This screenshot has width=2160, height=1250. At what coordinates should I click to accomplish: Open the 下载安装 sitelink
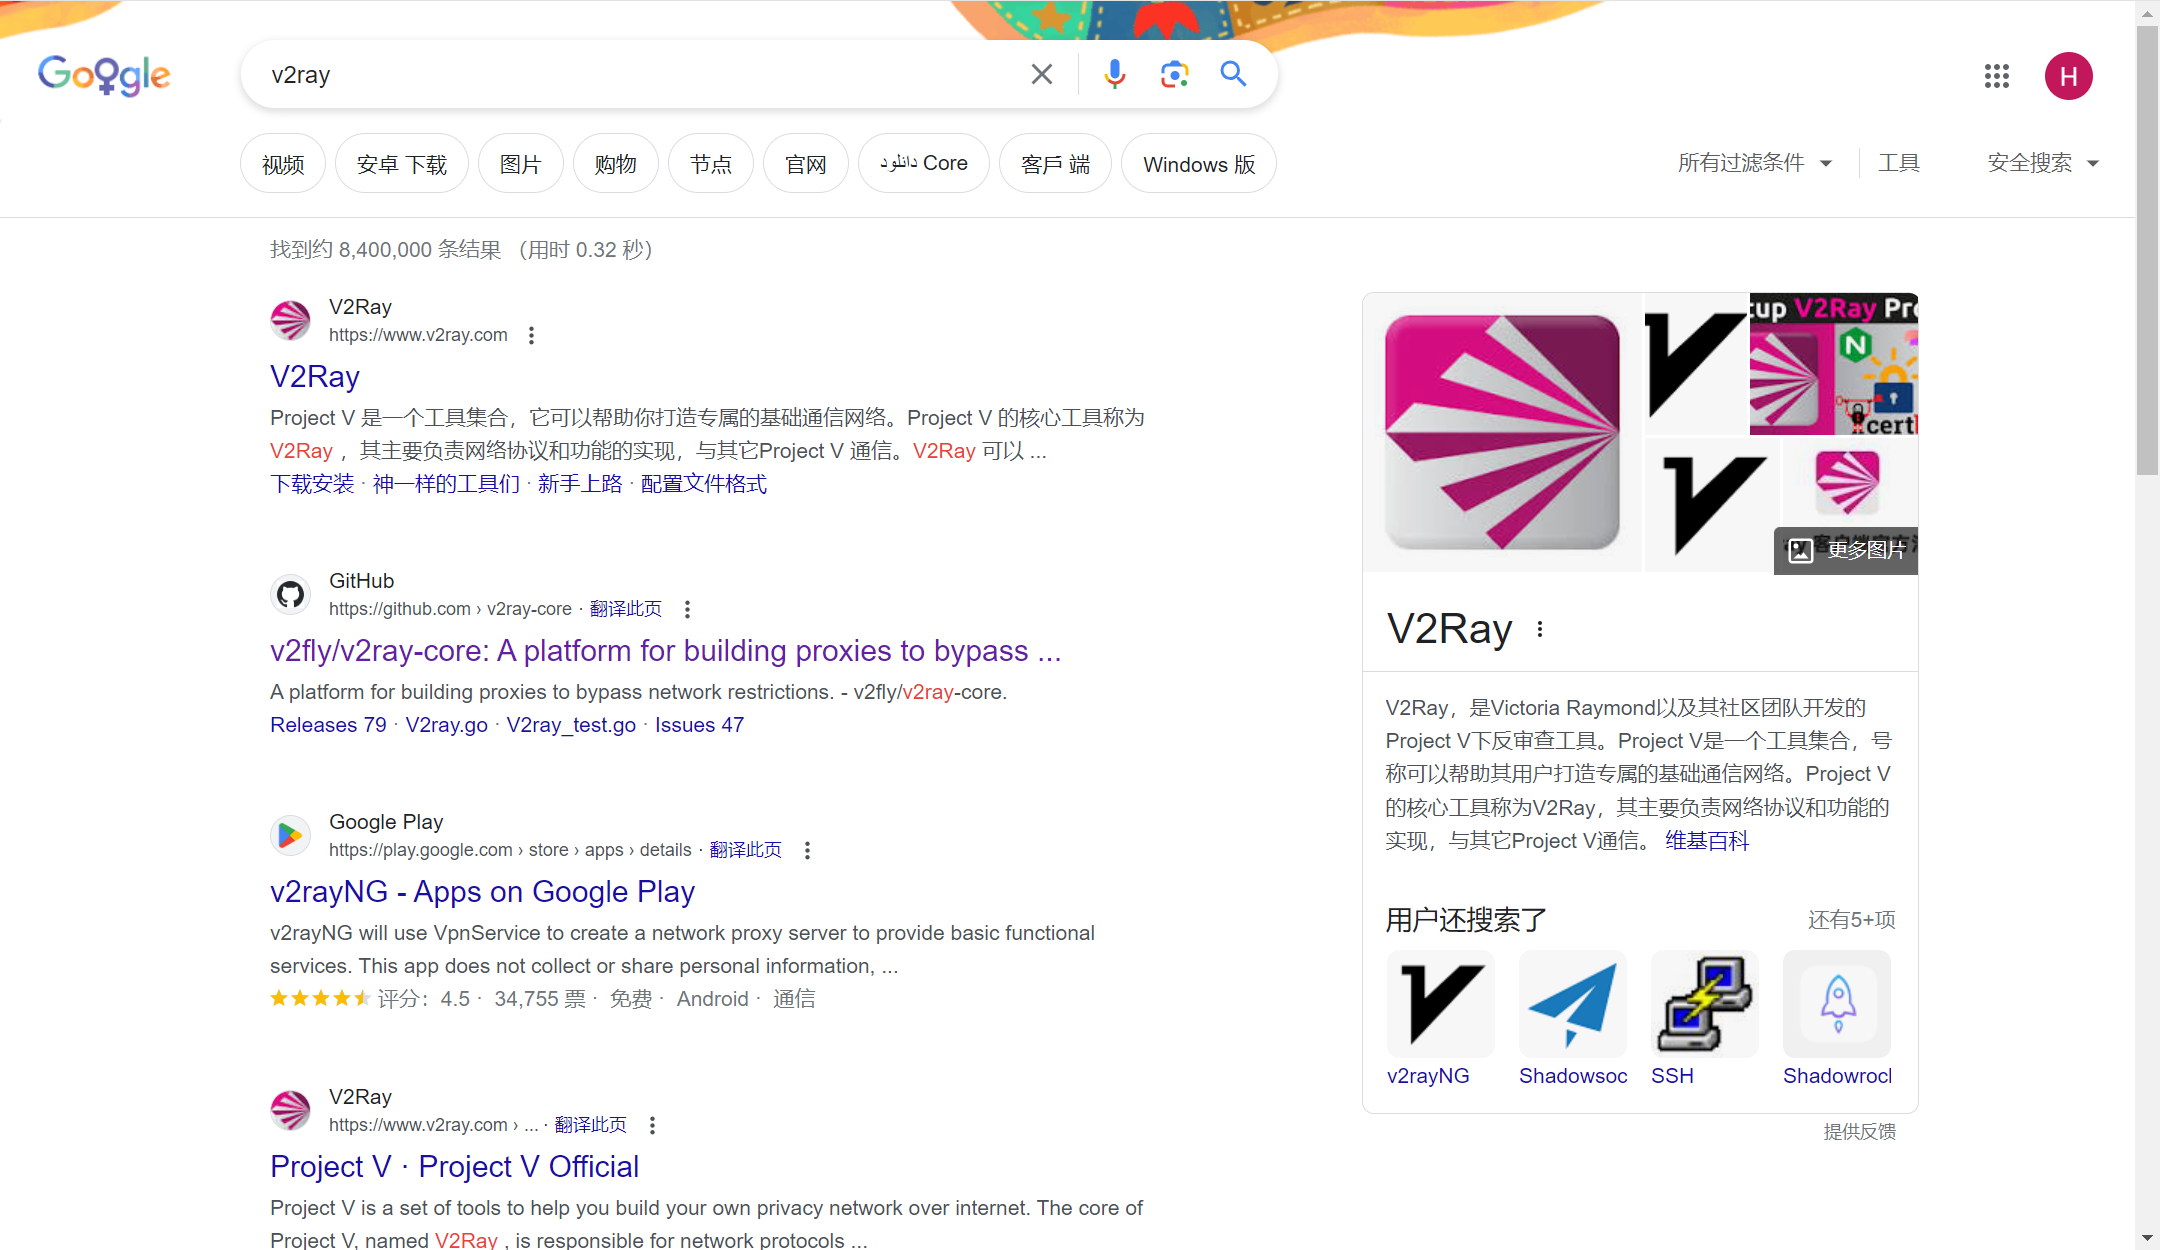coord(312,484)
